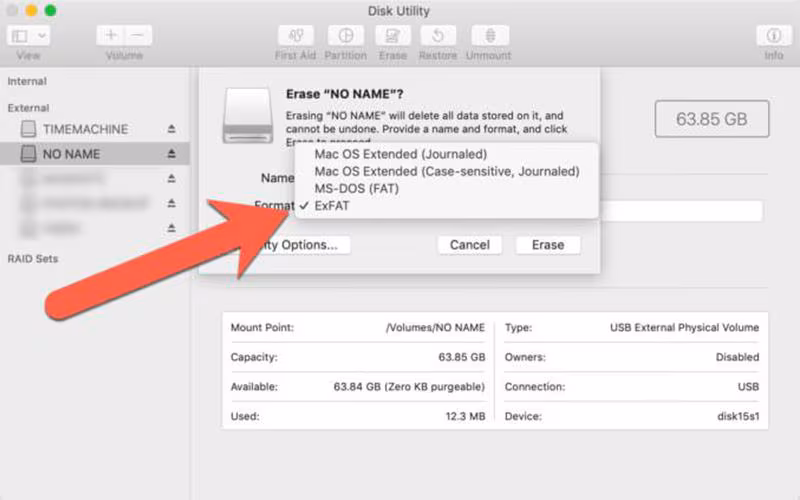Select TIMEMACHINE in the sidebar
Image resolution: width=800 pixels, height=500 pixels.
[x=95, y=129]
